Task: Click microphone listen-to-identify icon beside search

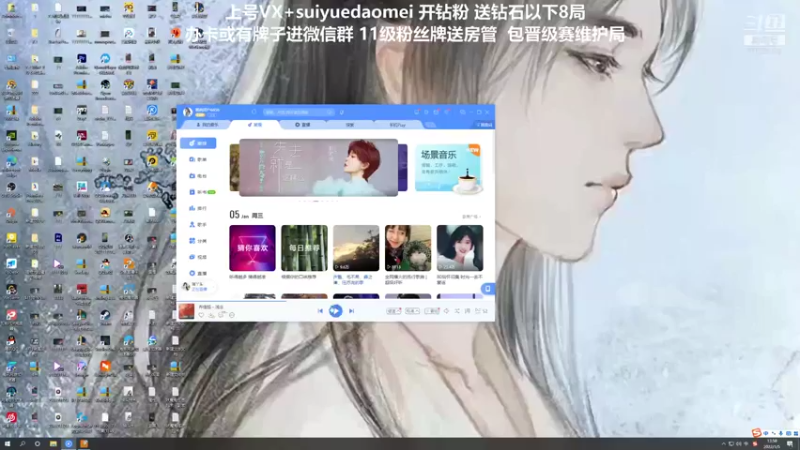Action: click(342, 112)
